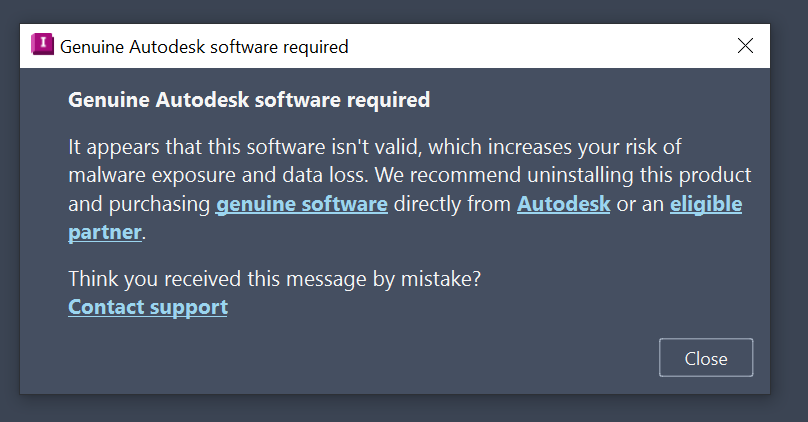
Task: Click the Contact support link
Action: 148,307
